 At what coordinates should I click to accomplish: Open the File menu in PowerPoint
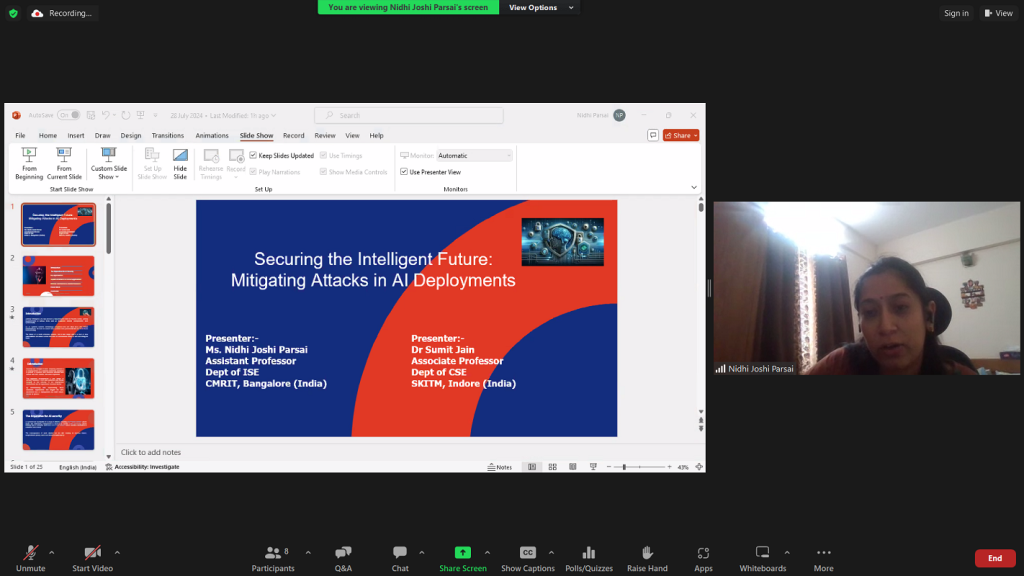pos(20,135)
